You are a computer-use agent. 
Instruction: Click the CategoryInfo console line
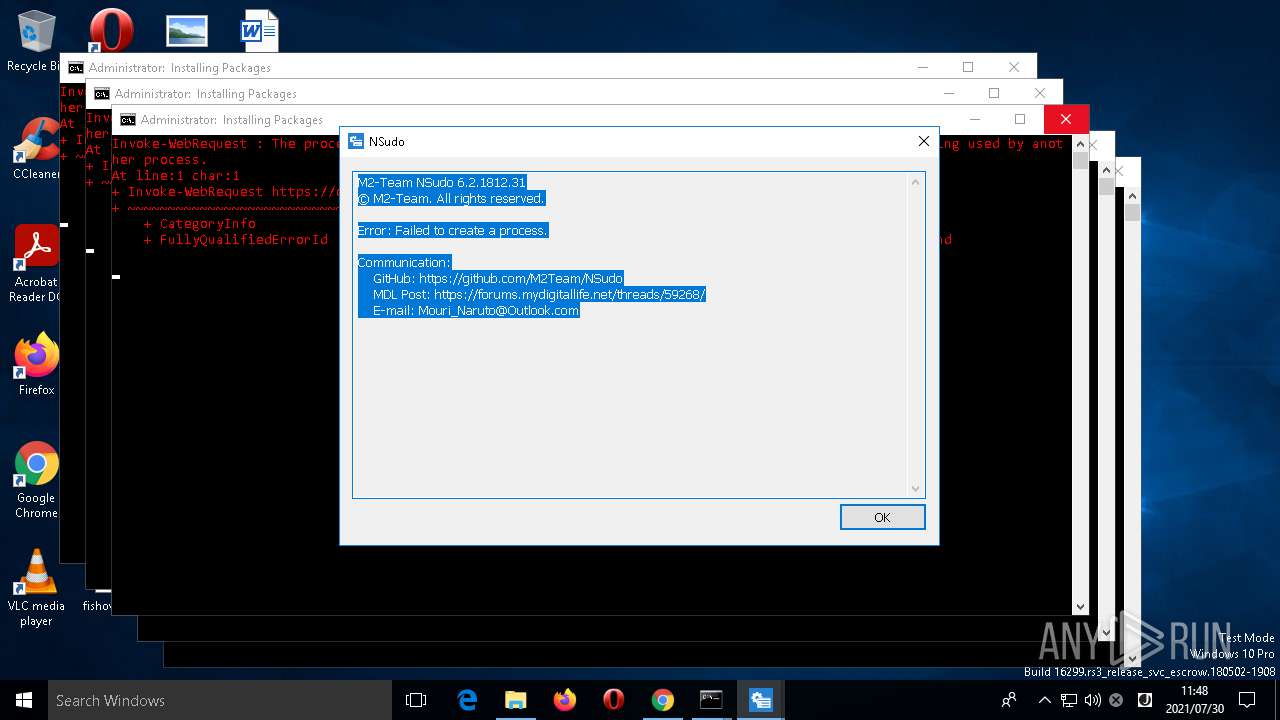point(200,224)
